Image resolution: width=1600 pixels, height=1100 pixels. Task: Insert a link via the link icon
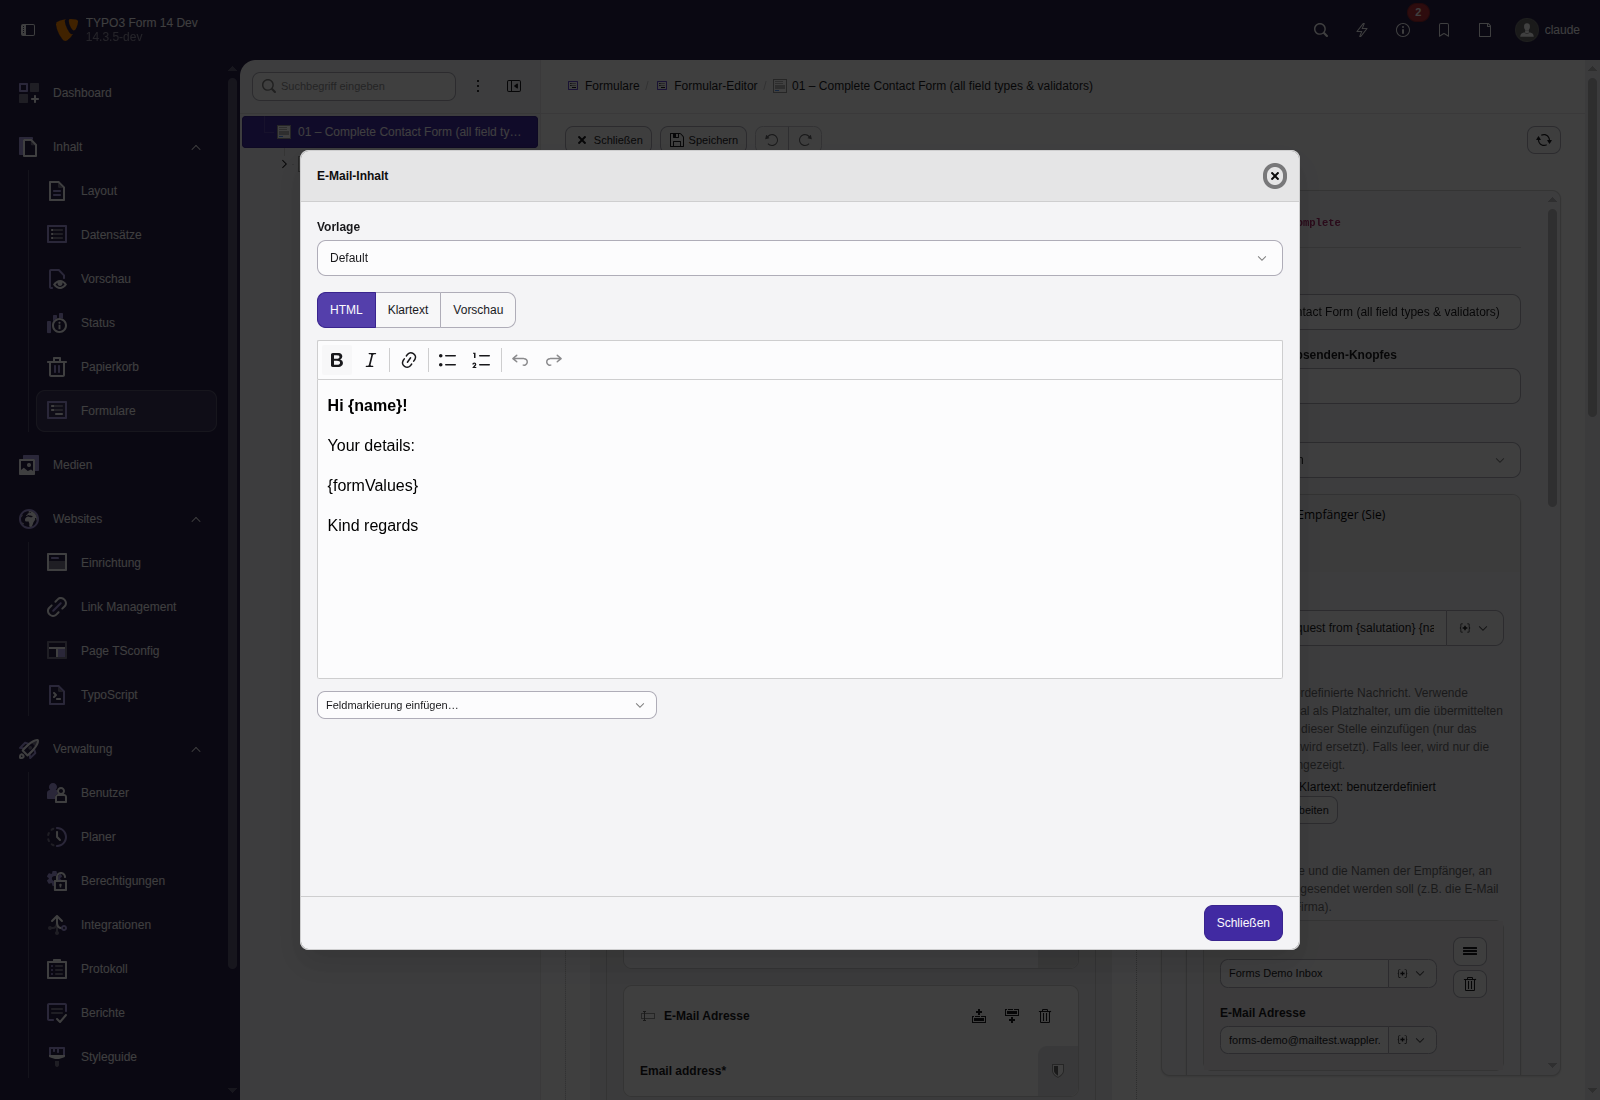click(409, 360)
